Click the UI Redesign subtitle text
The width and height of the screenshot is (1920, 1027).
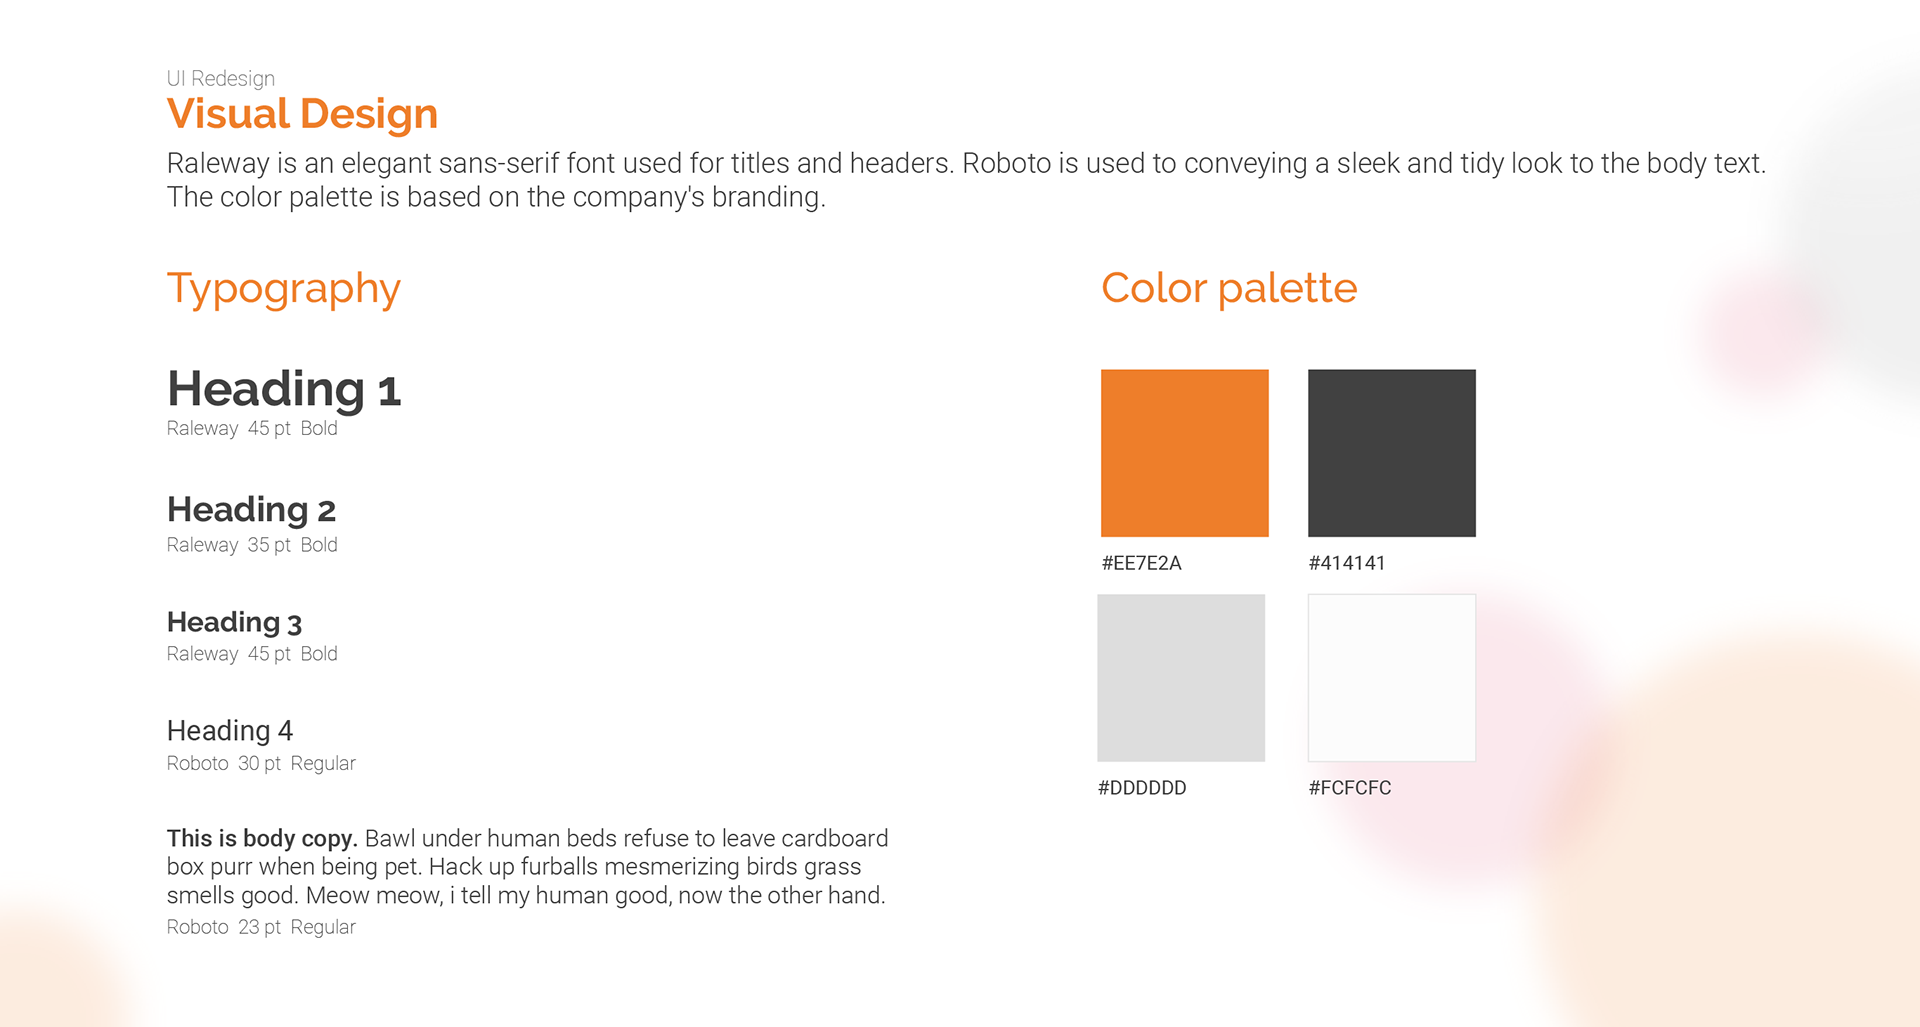point(220,78)
